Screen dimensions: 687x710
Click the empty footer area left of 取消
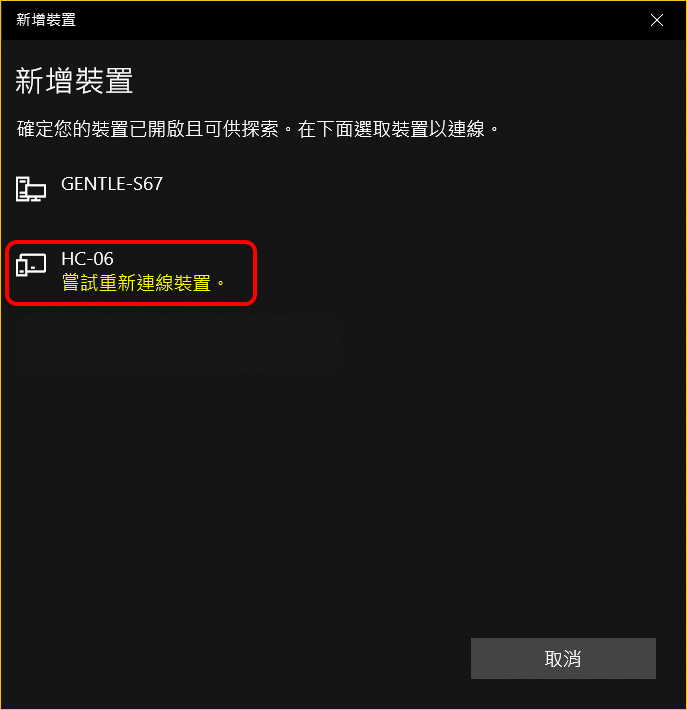[235, 658]
